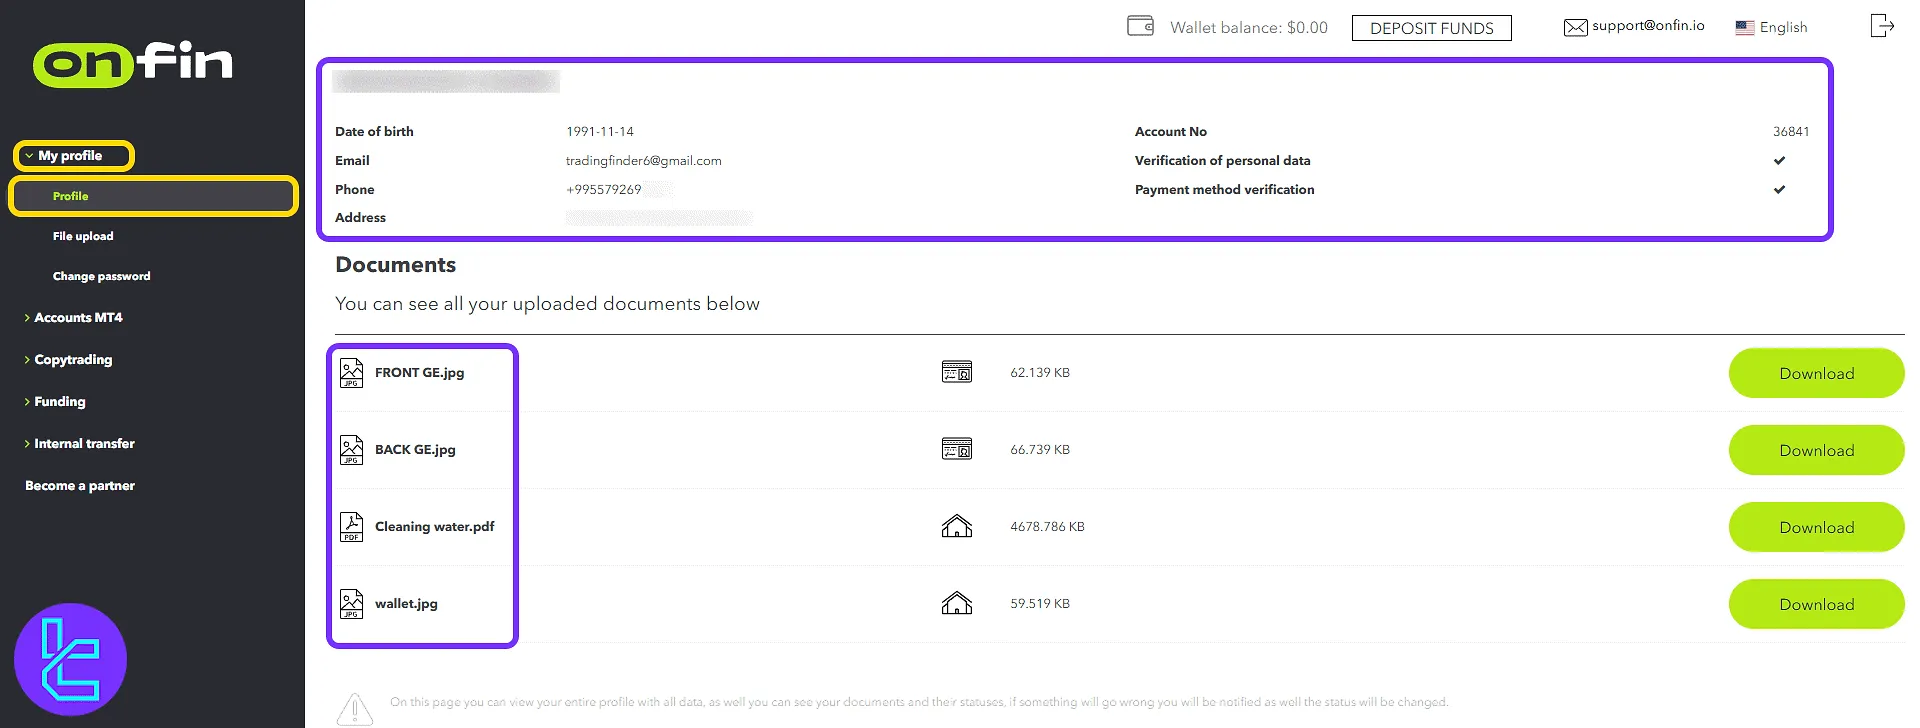1920x728 pixels.
Task: Open the Change password page
Action: point(102,276)
